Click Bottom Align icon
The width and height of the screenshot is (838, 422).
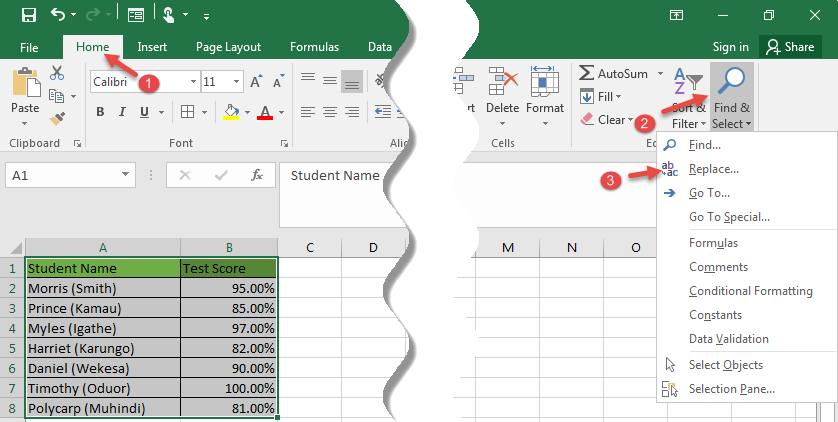352,81
